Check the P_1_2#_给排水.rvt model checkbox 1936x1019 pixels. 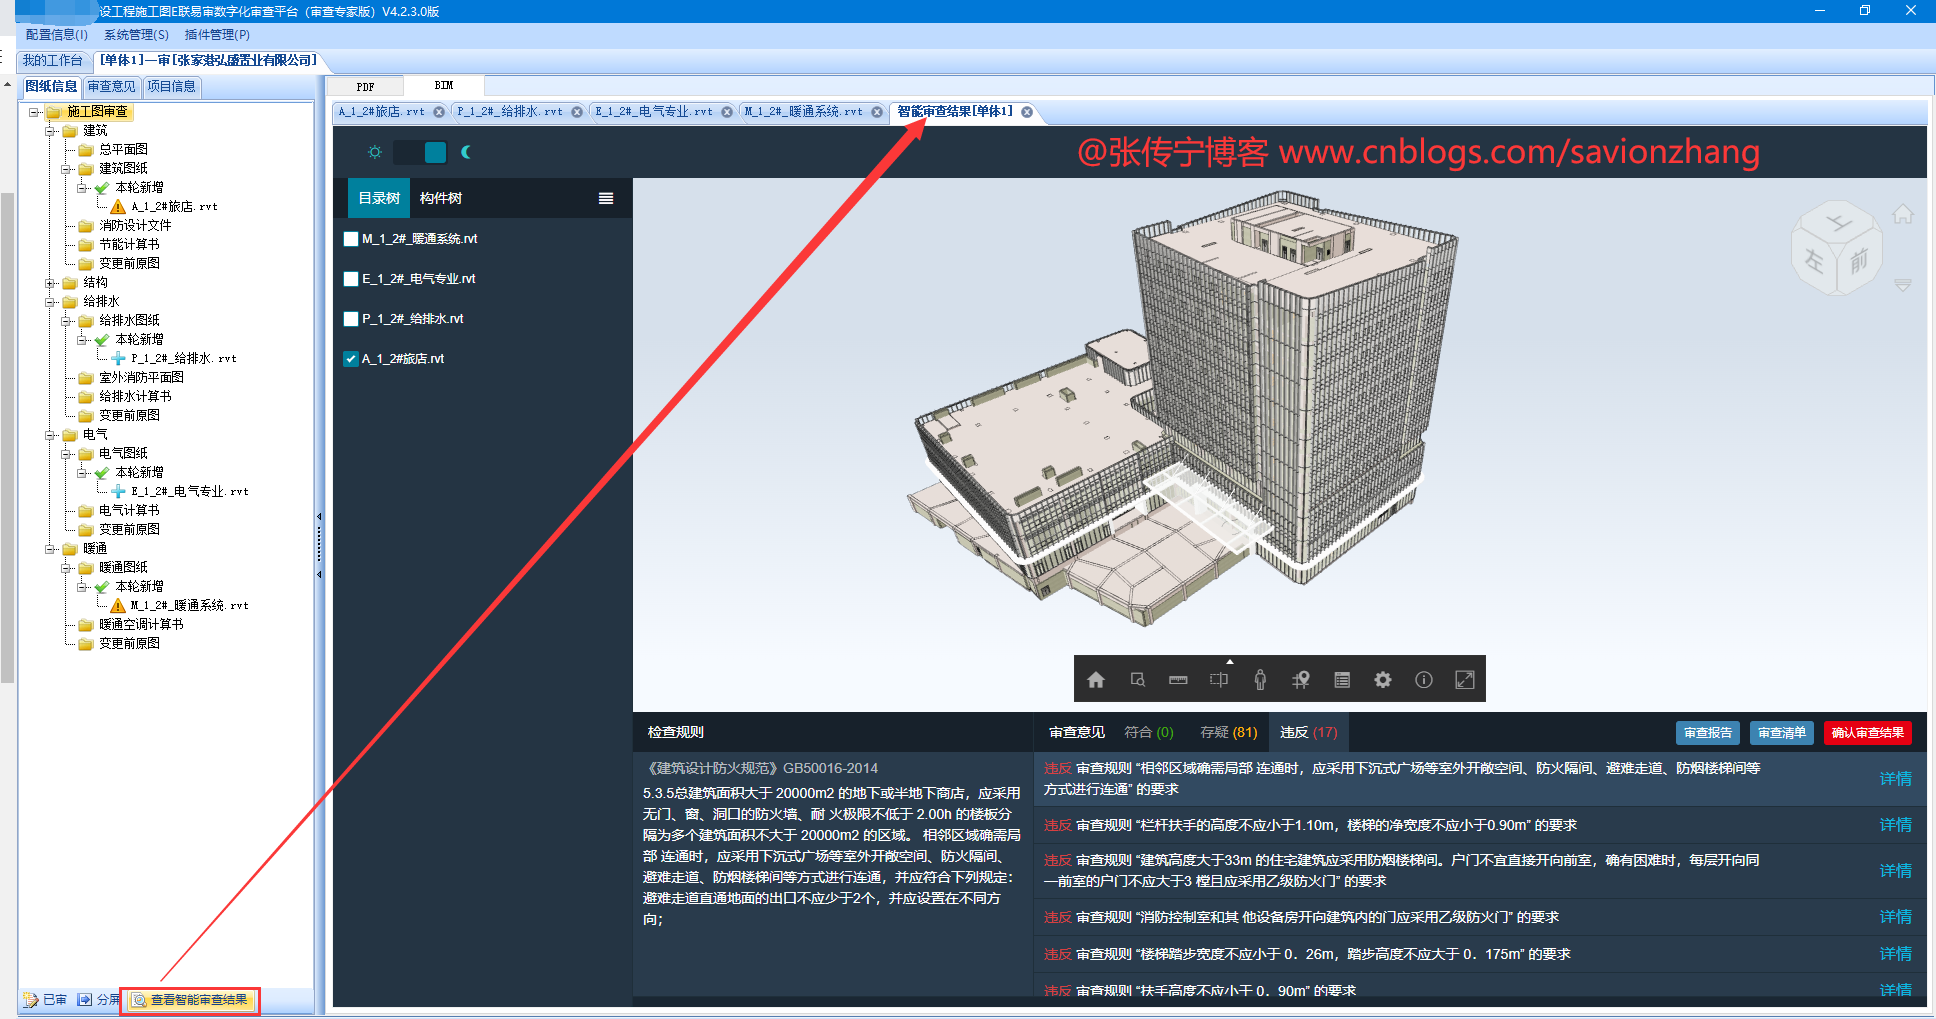(x=351, y=319)
